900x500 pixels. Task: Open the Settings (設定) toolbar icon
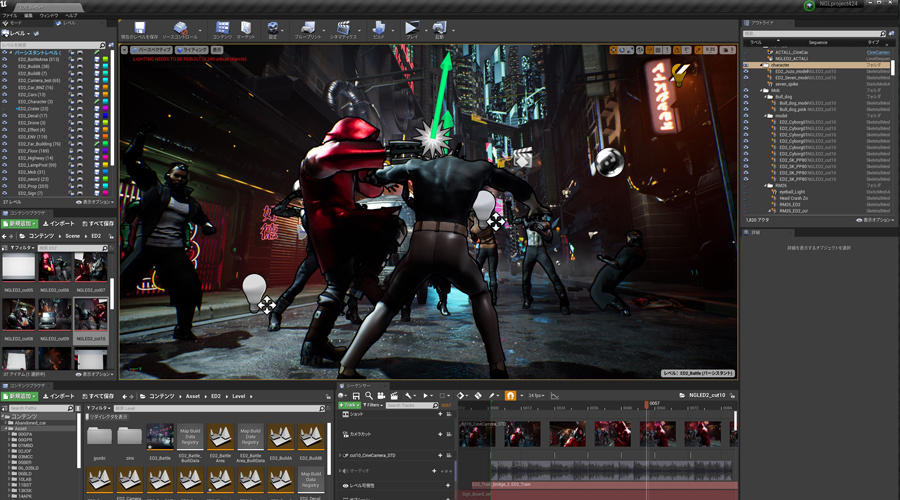coord(273,30)
